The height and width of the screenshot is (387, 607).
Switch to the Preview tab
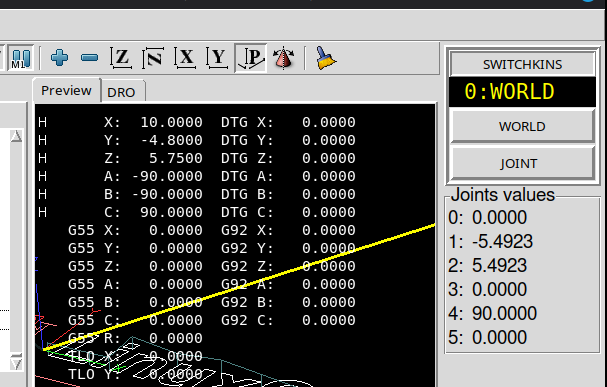point(66,91)
